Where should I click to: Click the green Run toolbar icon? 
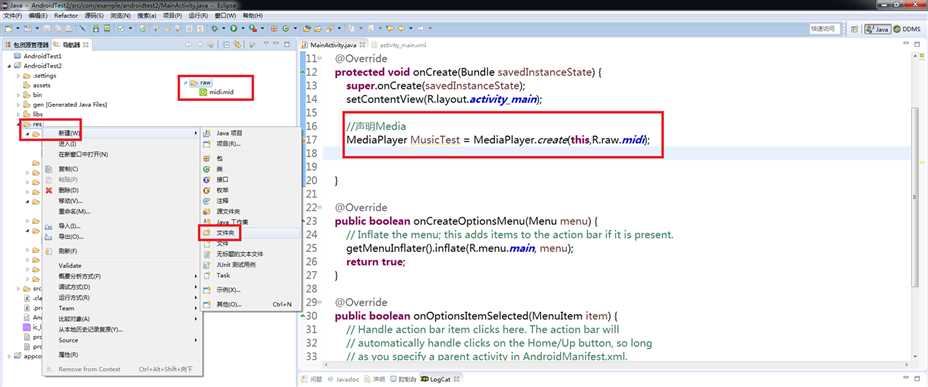tap(234, 28)
